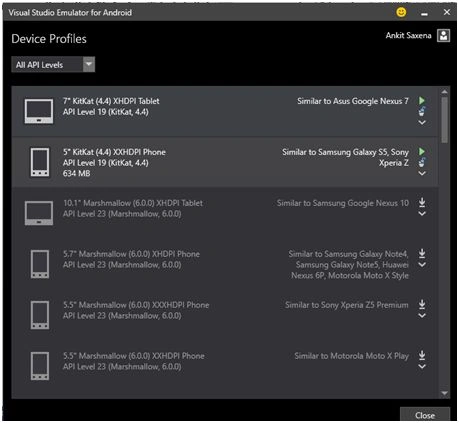Viewport: 459px width, 423px height.
Task: Select the 7" KitKat tablet device thumbnail
Action: point(39,111)
